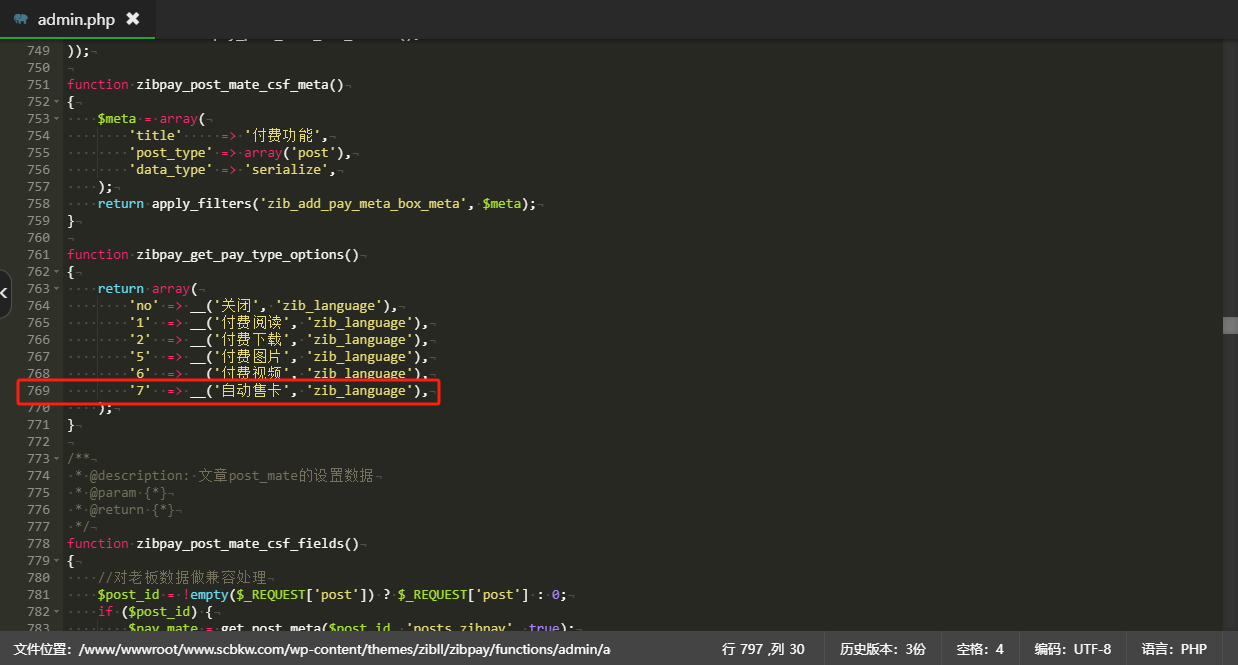Click line number 769 in the gutter
The height and width of the screenshot is (665, 1238).
tap(38, 390)
